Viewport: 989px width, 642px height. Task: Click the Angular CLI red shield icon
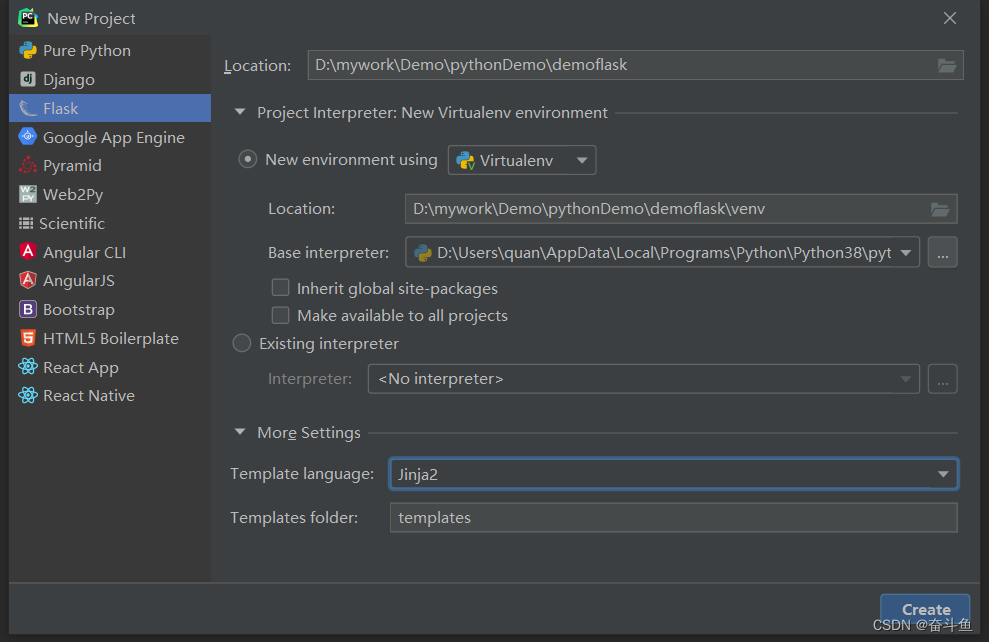(x=28, y=252)
